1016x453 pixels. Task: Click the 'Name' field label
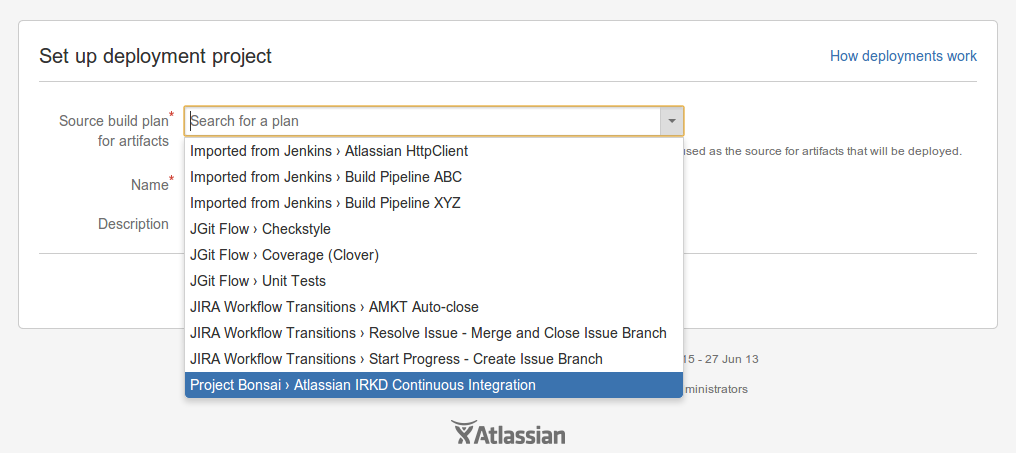pos(150,185)
